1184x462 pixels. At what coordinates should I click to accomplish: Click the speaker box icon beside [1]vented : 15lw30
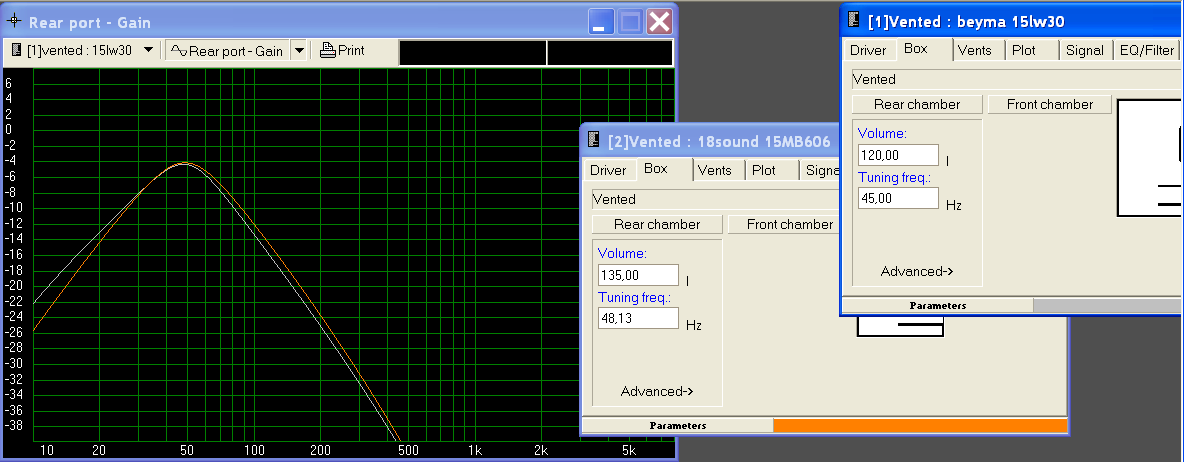(17, 51)
